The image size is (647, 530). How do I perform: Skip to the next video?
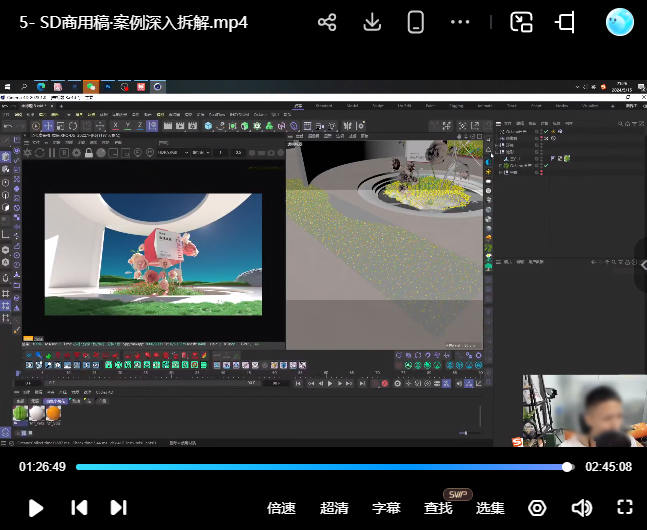coord(118,508)
